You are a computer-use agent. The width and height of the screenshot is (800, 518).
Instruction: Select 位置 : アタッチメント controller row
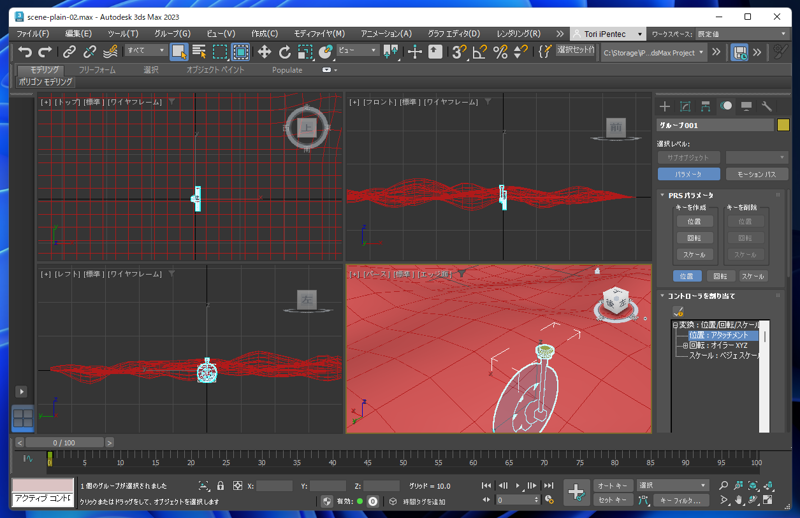coord(722,335)
